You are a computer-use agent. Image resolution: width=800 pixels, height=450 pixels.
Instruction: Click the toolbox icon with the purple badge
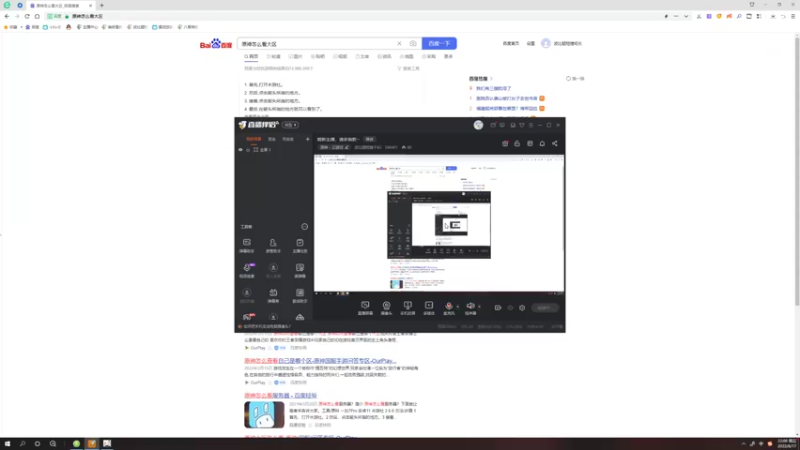(x=247, y=267)
